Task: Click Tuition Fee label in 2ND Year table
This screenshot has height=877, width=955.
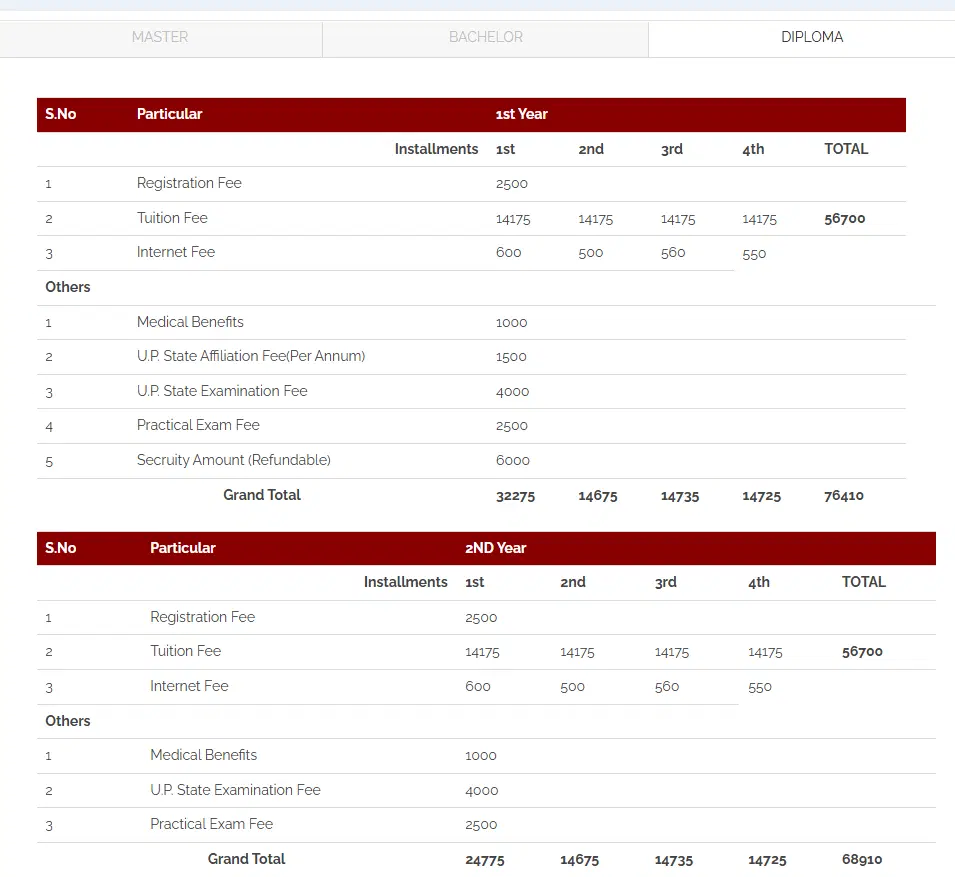Action: tap(185, 651)
